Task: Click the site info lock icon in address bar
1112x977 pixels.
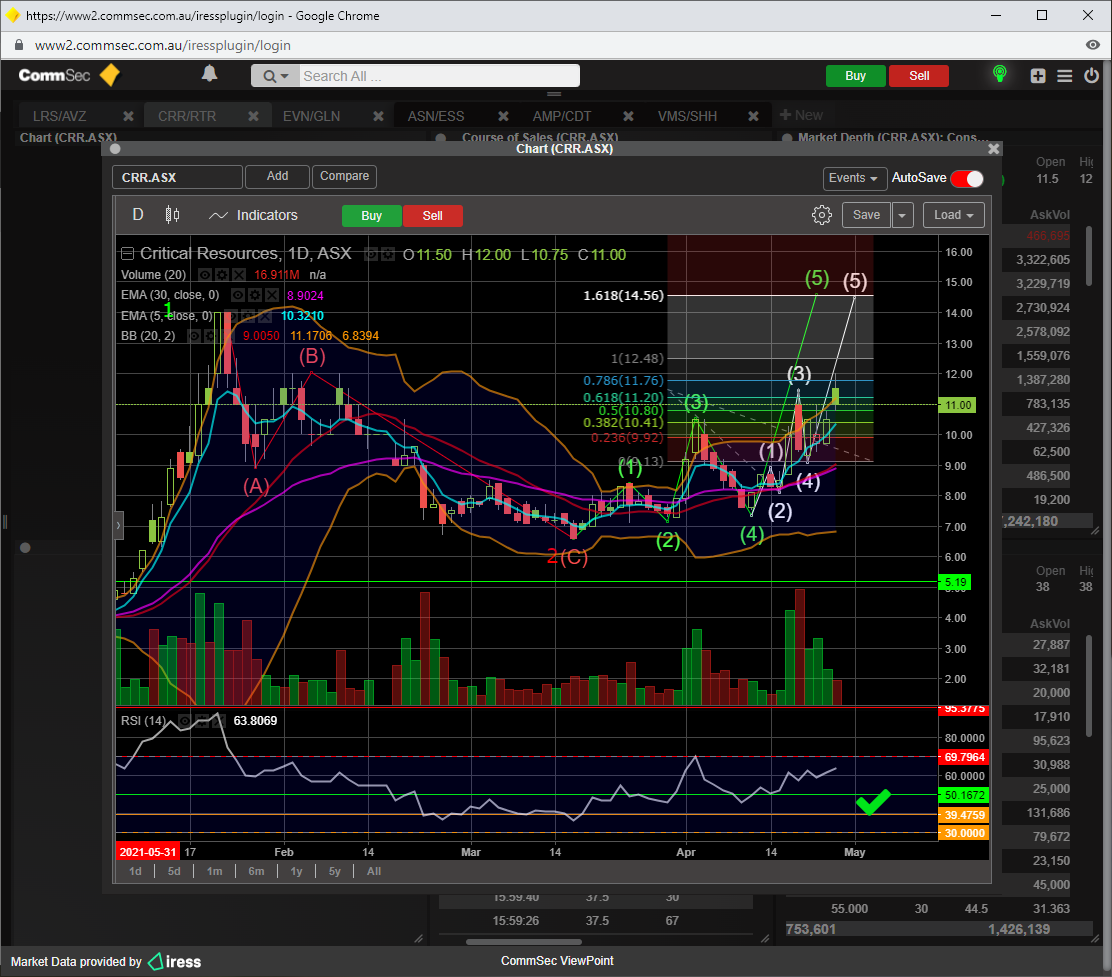Action: pos(19,45)
